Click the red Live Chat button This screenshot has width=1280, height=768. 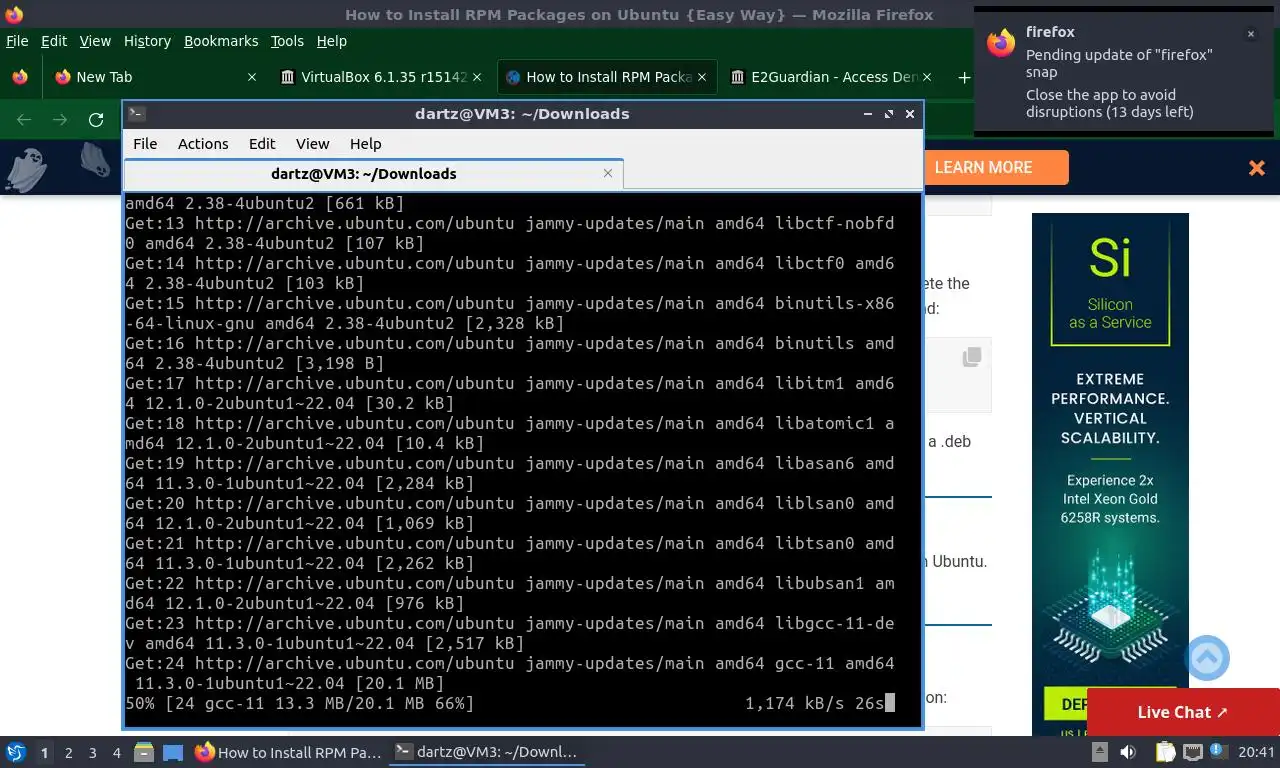click(x=1183, y=712)
